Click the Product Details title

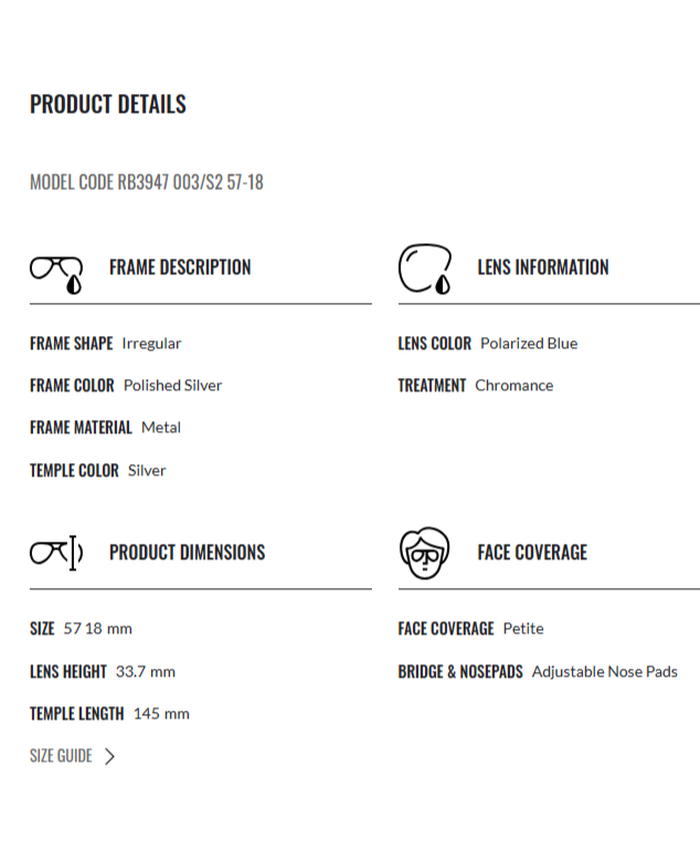(108, 104)
